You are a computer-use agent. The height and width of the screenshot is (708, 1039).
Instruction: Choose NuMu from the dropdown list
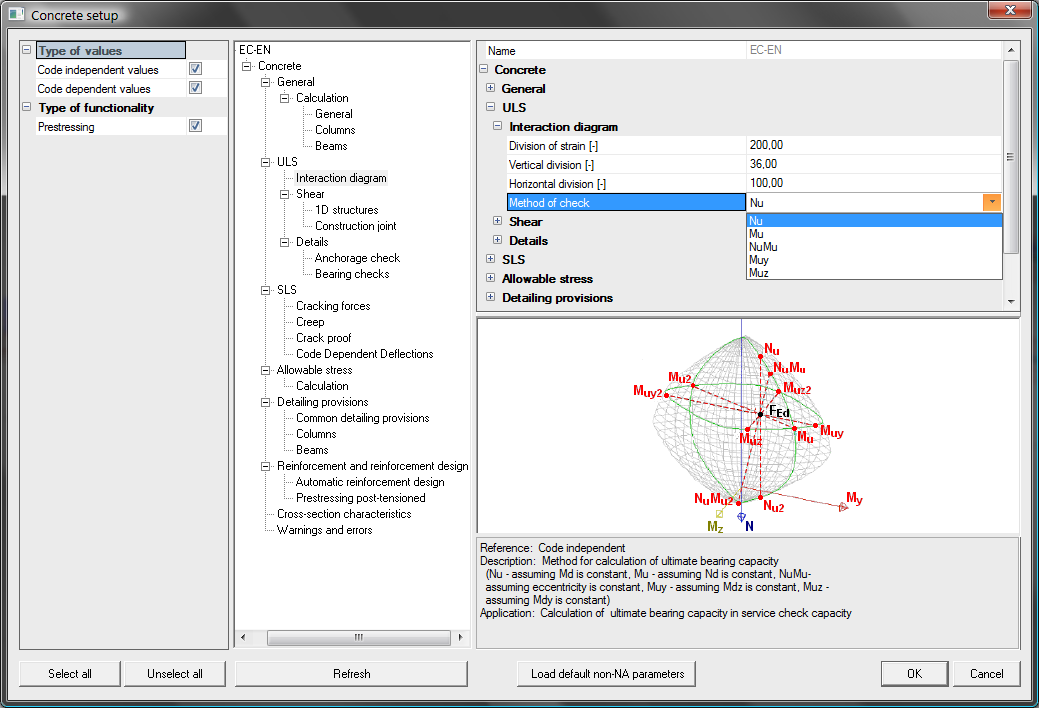pyautogui.click(x=763, y=247)
